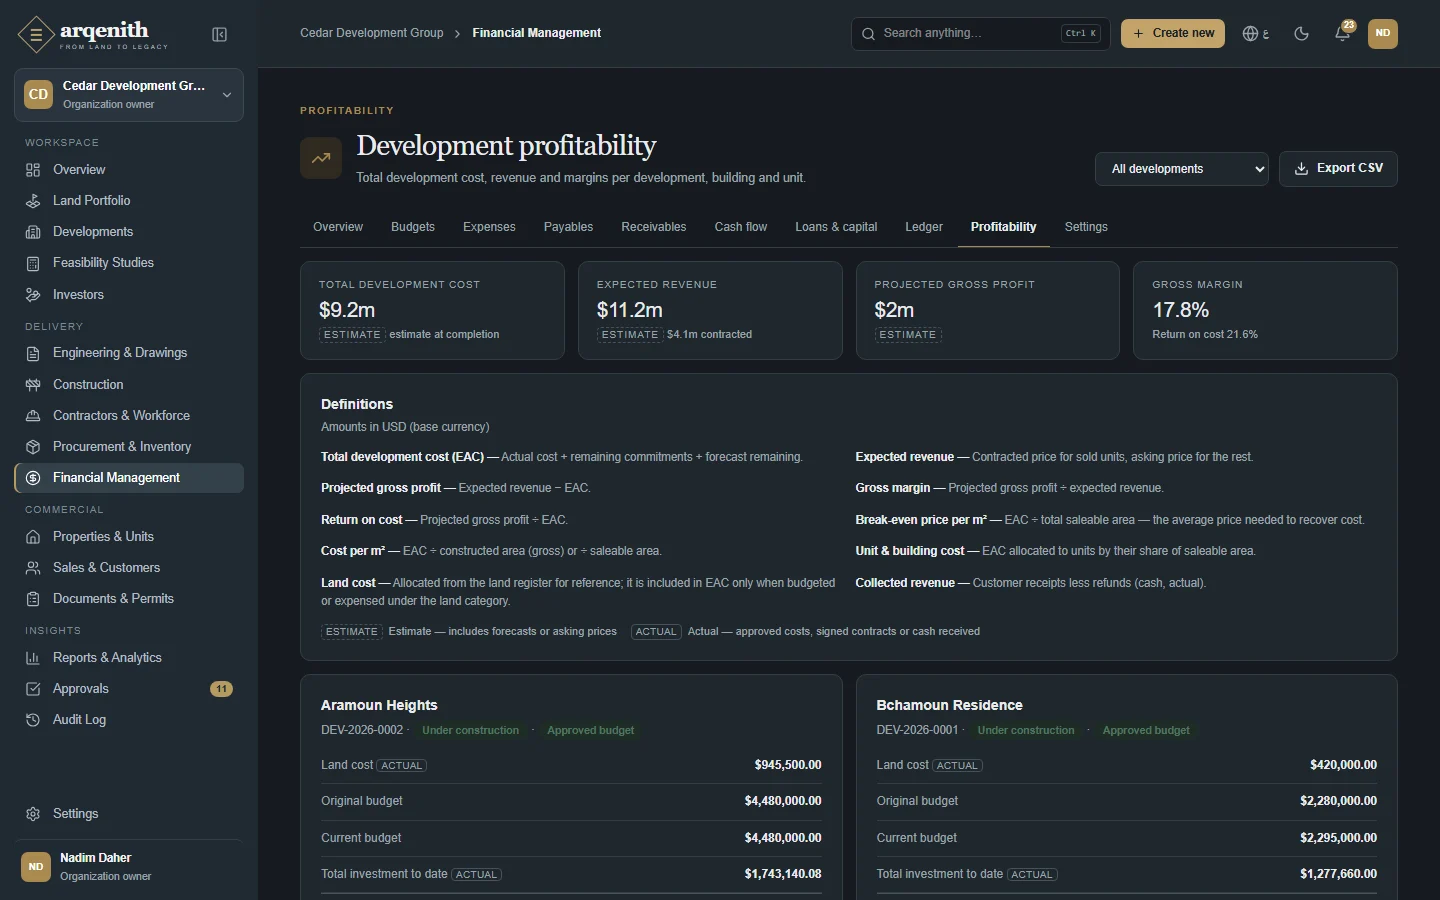Open Documents & Permits icon
The width and height of the screenshot is (1440, 900).
(x=33, y=599)
